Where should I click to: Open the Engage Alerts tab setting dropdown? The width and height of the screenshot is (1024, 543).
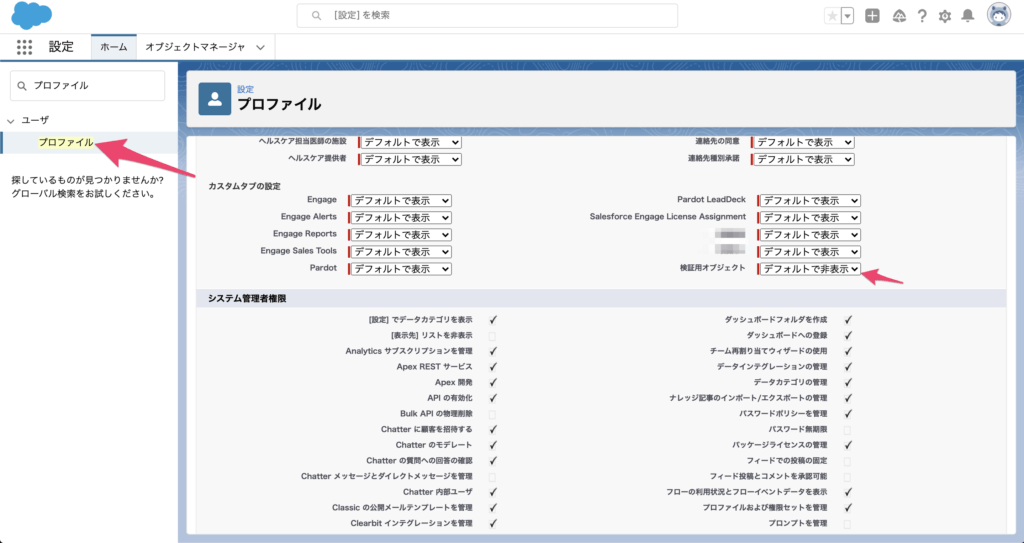pos(400,217)
